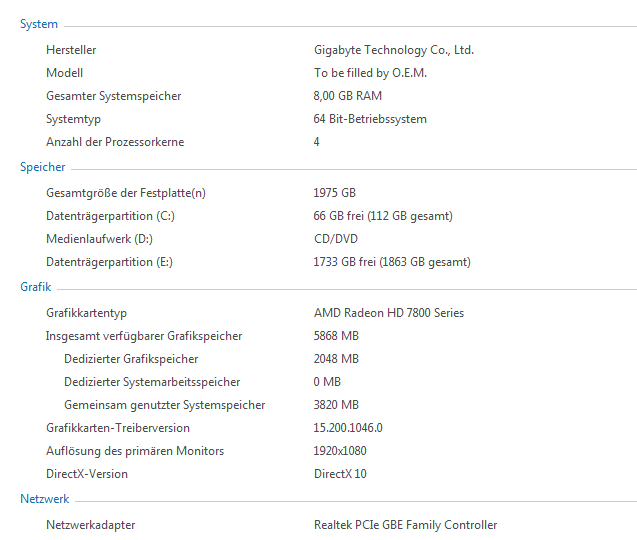637x540 pixels.
Task: Click the Gemeinsam genutzter Systemspeicher label
Action: click(165, 405)
